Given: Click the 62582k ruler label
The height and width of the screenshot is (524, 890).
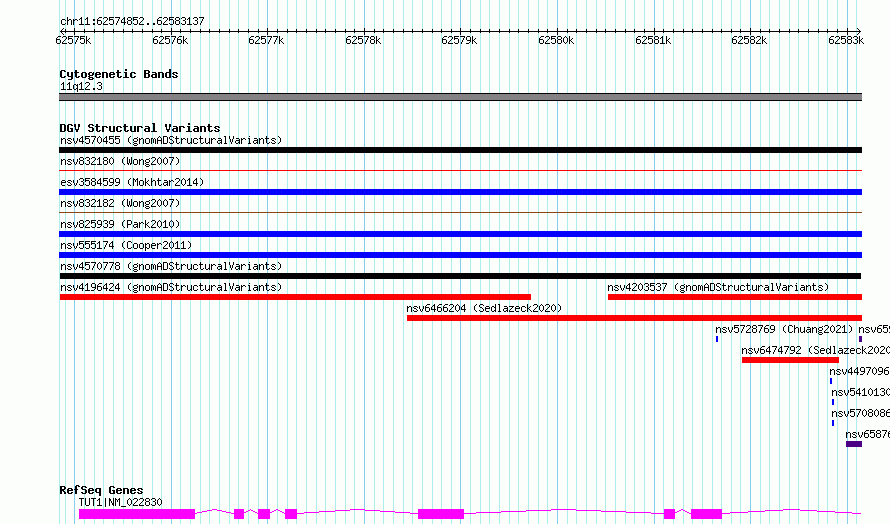Looking at the screenshot, I should click(749, 40).
